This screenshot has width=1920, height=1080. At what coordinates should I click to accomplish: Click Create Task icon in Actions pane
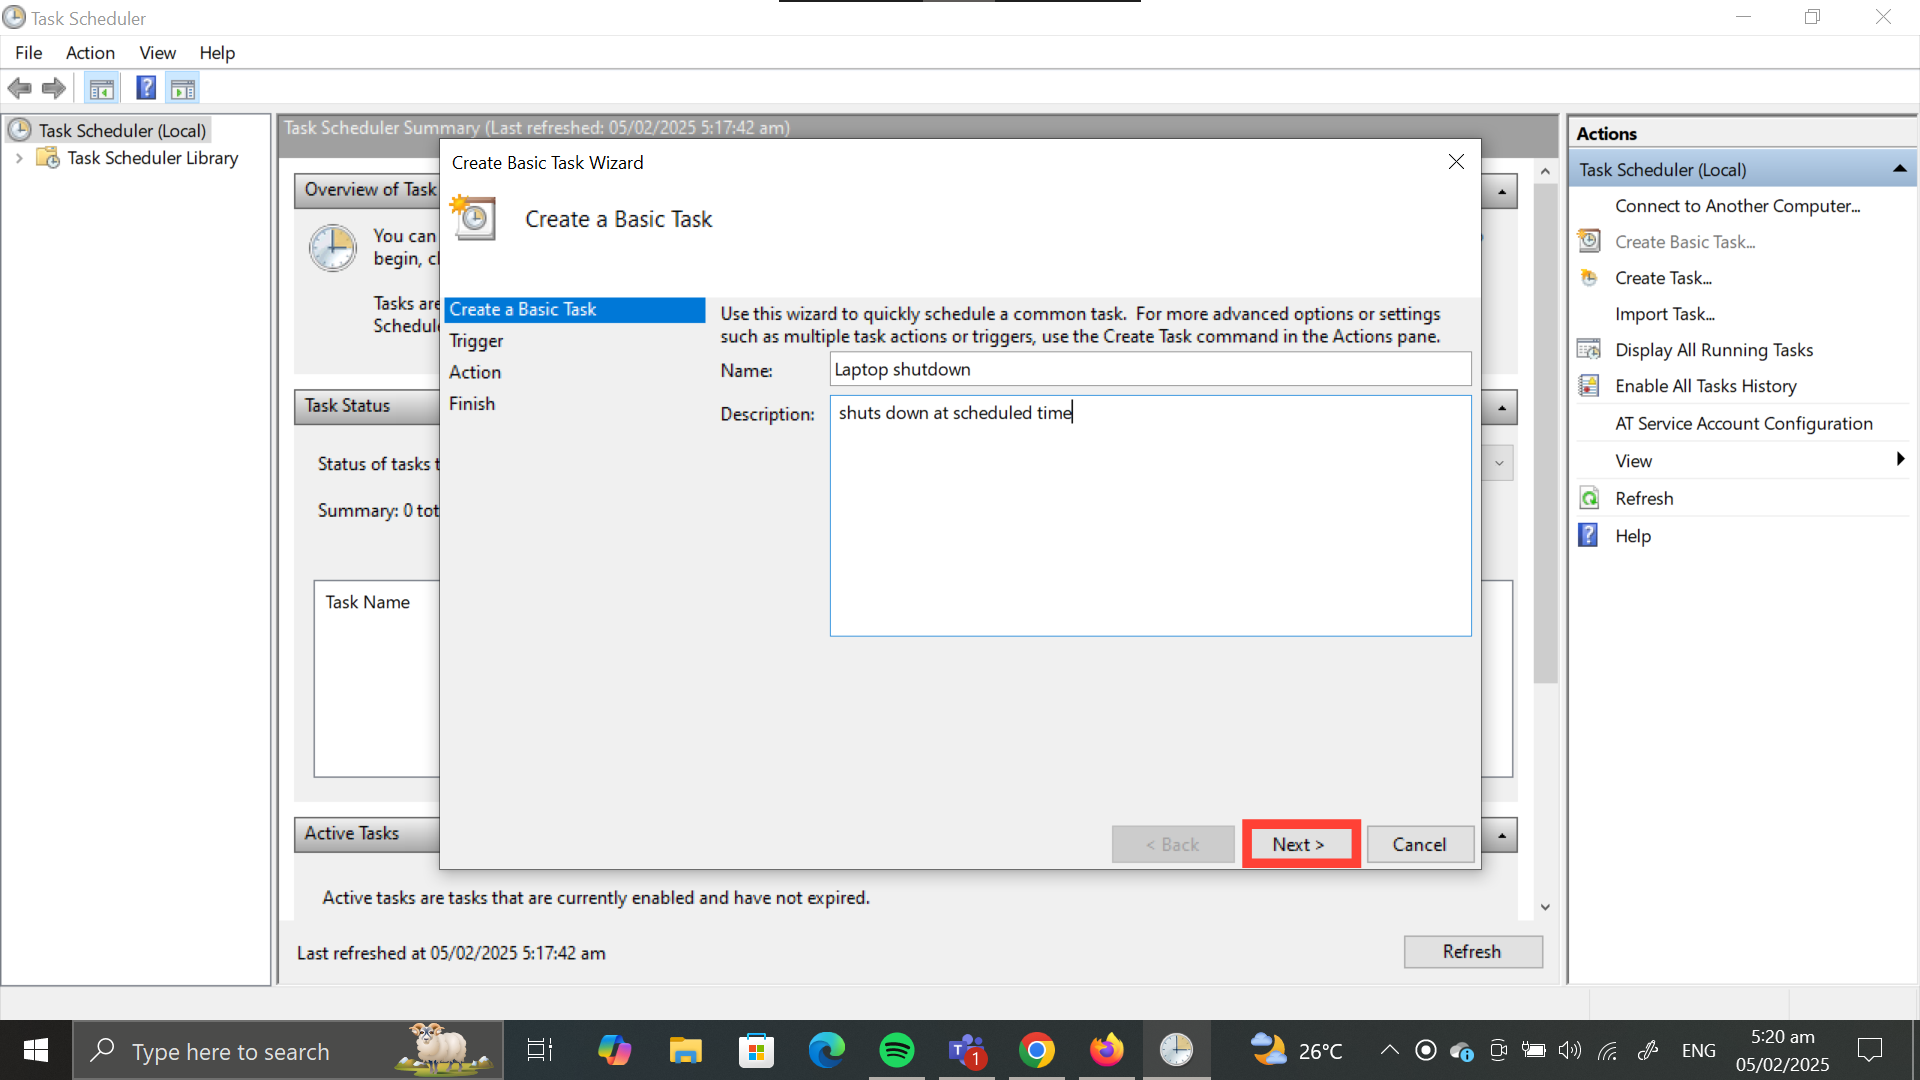point(1589,278)
